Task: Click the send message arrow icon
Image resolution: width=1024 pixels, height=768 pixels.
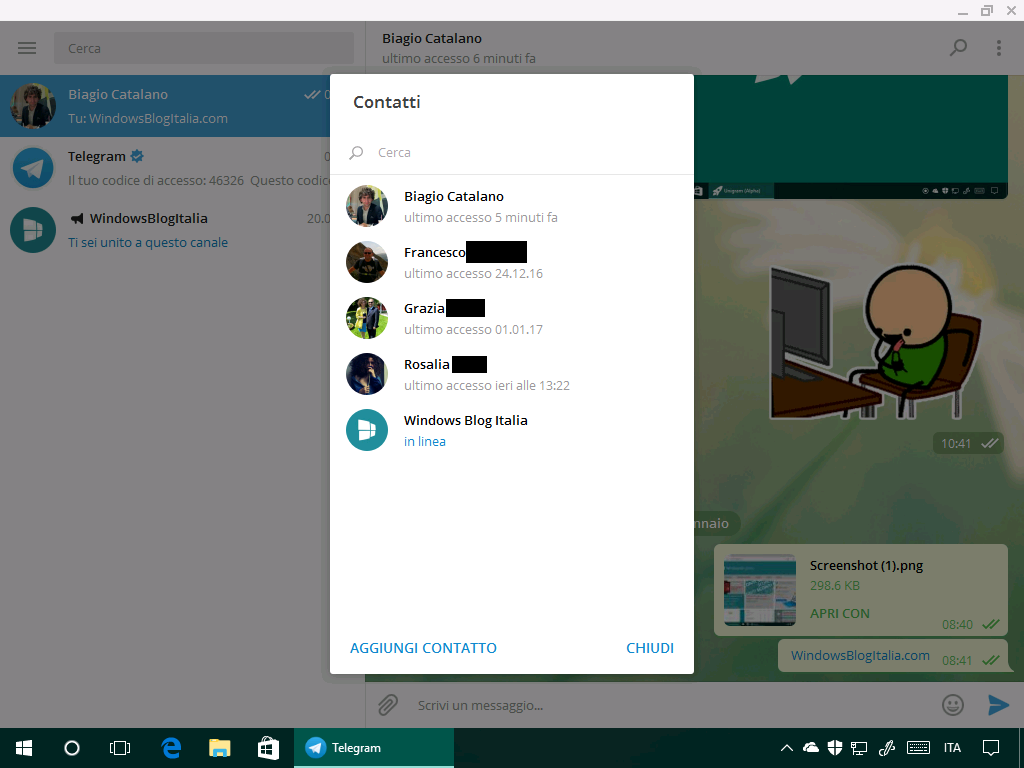Action: tap(999, 705)
